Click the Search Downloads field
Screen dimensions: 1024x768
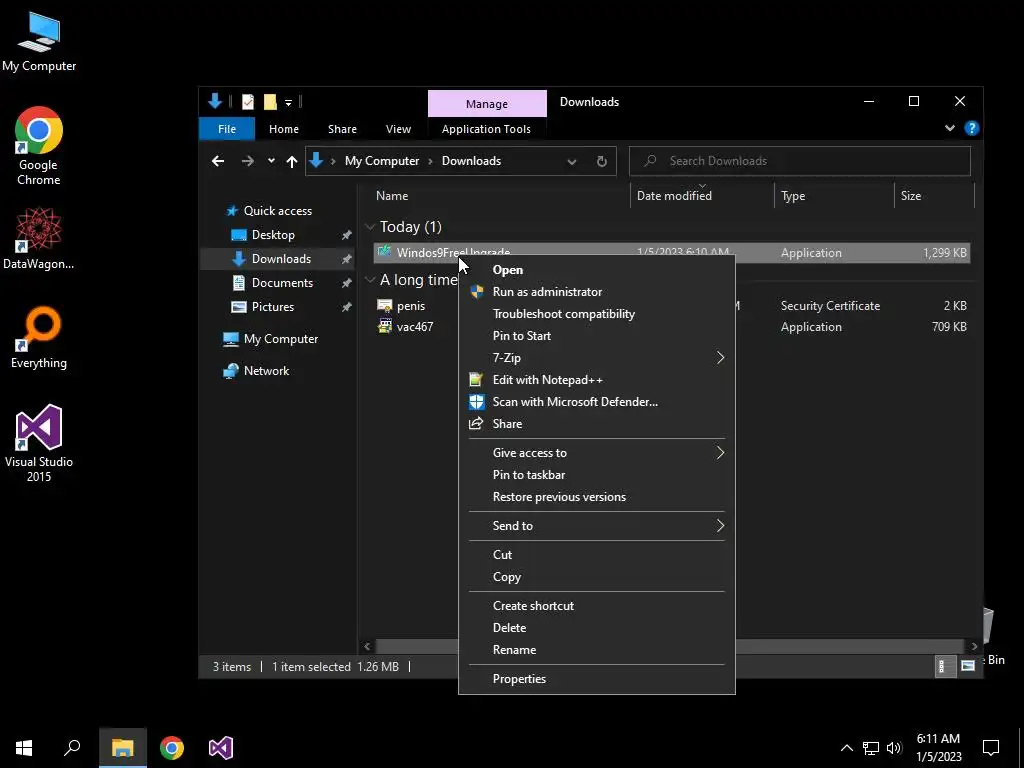tap(800, 161)
